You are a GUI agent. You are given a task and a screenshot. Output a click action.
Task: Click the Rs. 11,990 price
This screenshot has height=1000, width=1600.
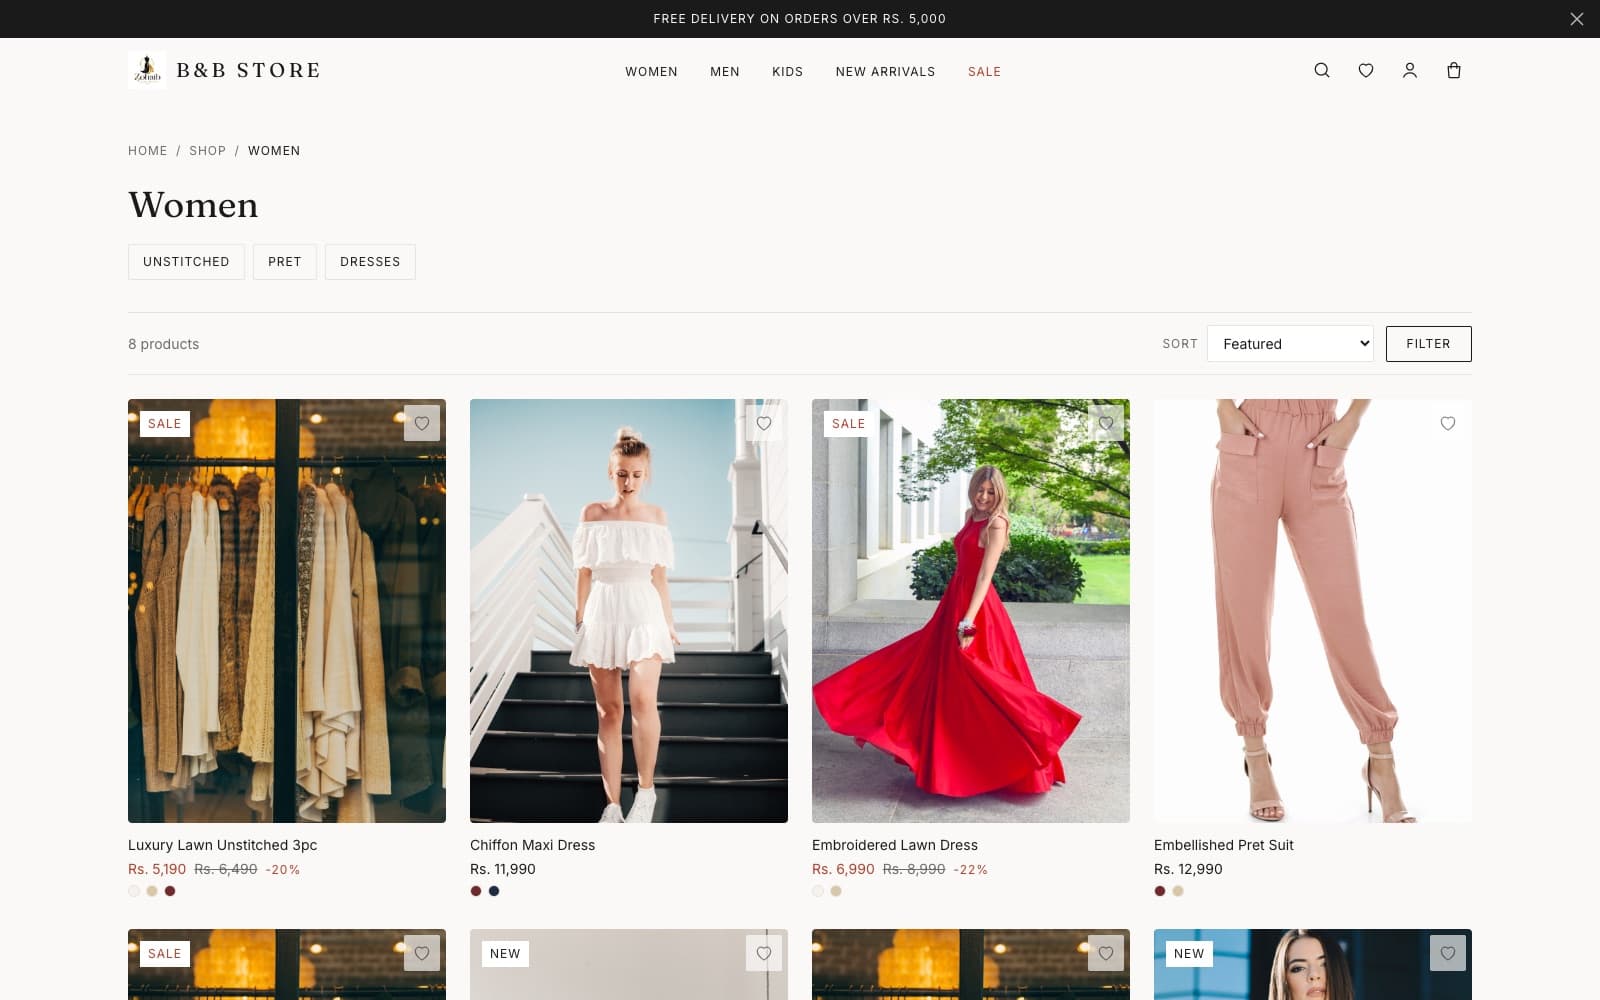pyautogui.click(x=503, y=869)
